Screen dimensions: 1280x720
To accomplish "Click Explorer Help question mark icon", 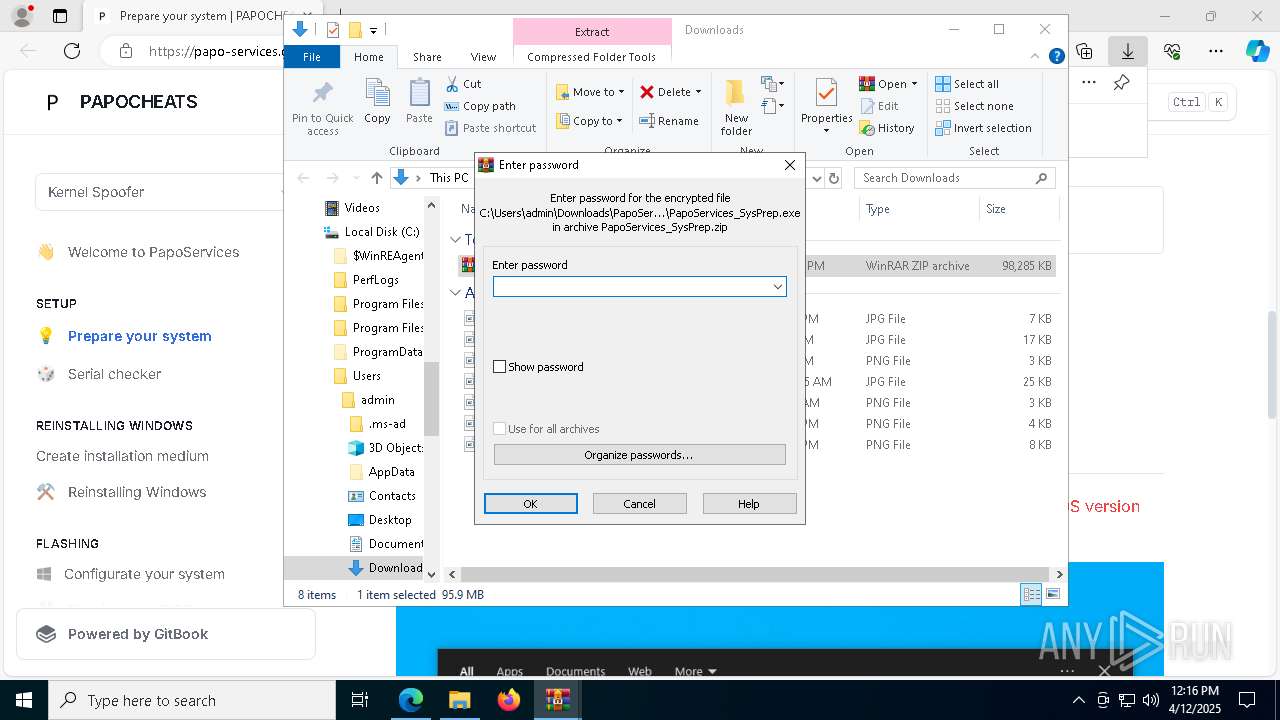I will point(1056,57).
